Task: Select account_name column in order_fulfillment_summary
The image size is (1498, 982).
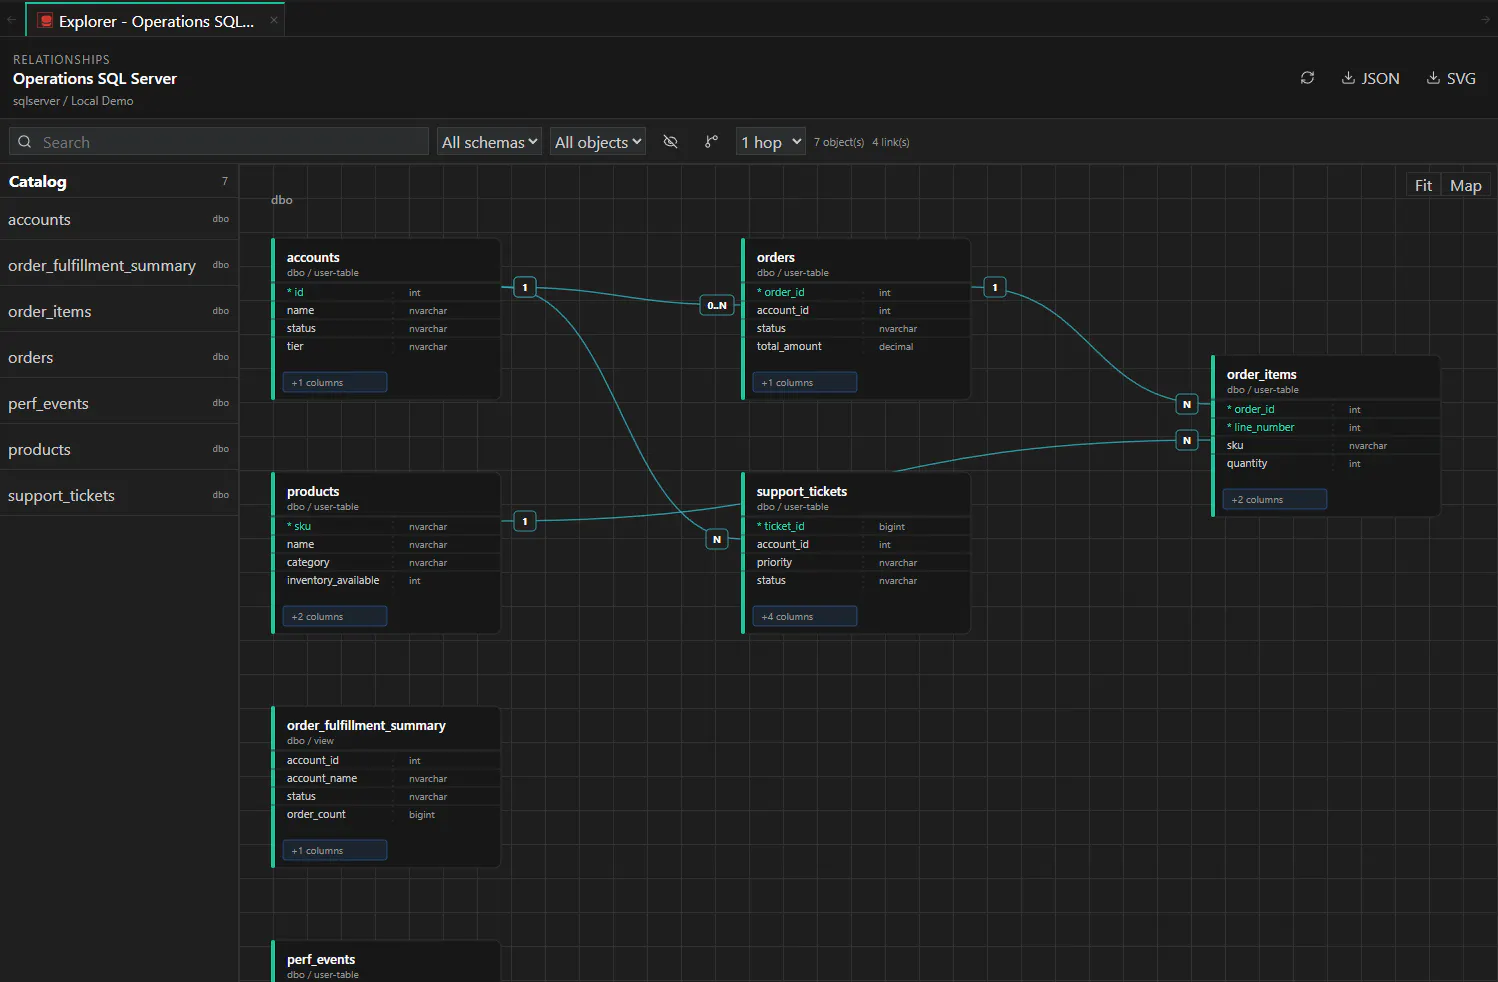Action: point(387,778)
